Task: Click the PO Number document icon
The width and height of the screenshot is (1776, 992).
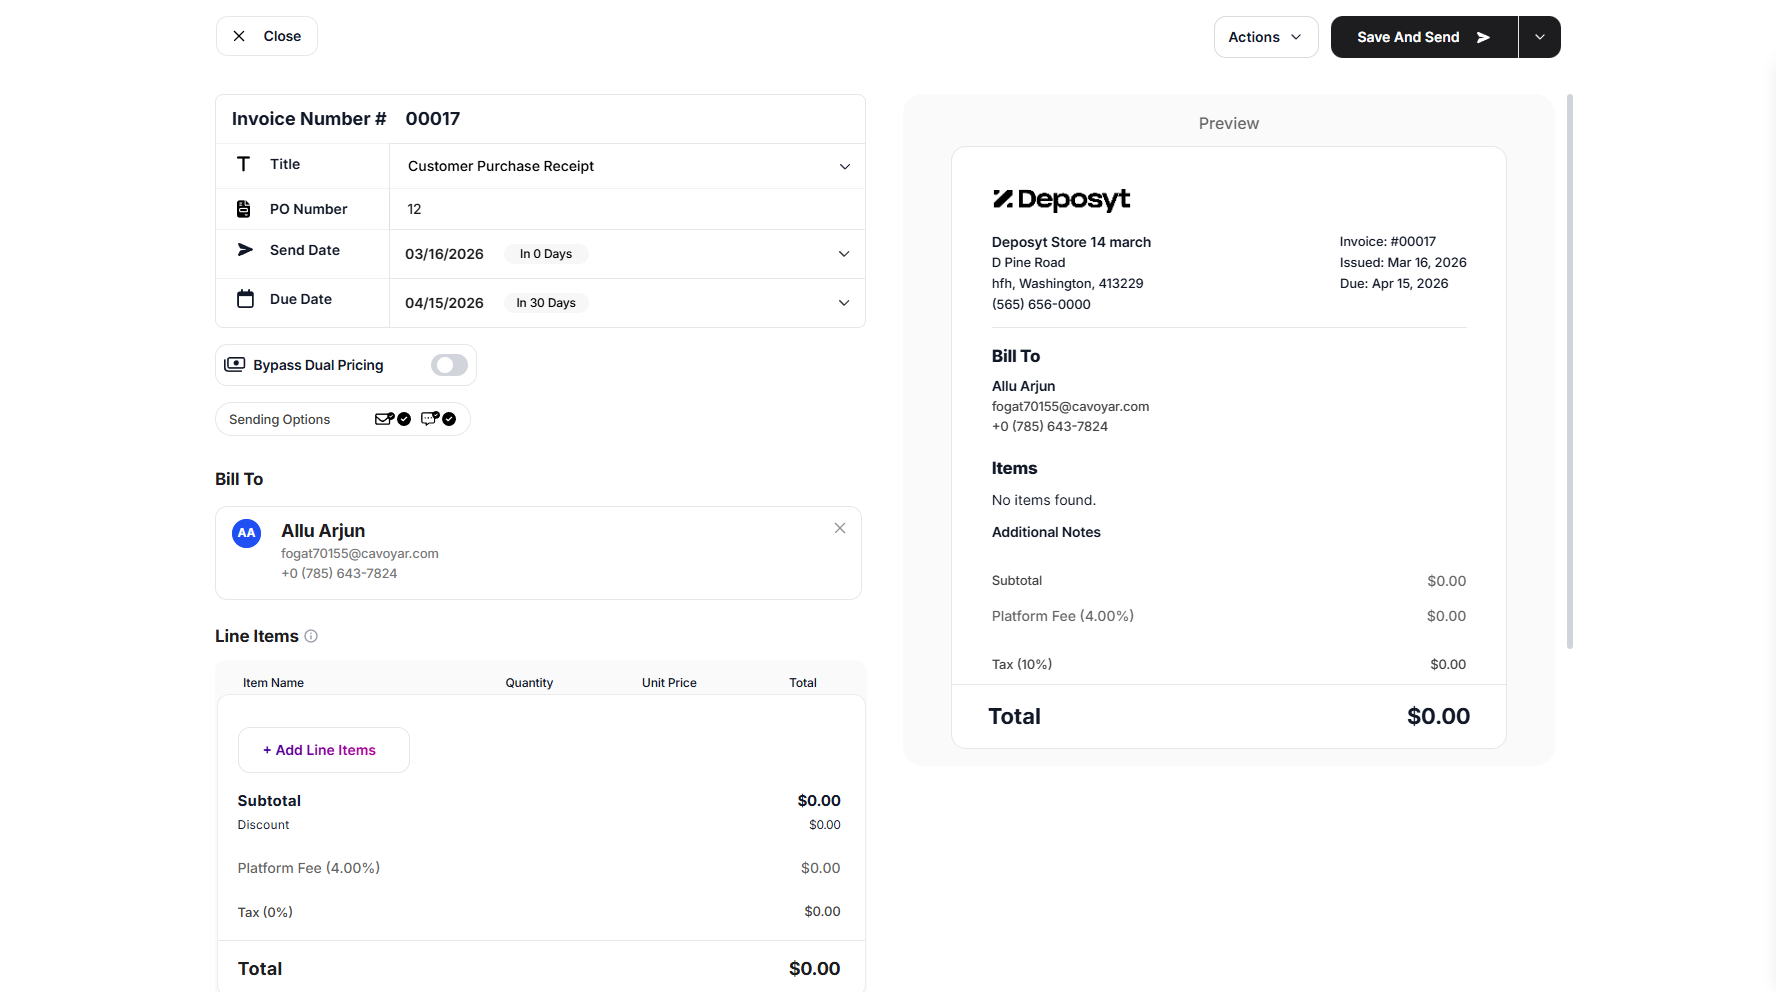Action: 243,209
